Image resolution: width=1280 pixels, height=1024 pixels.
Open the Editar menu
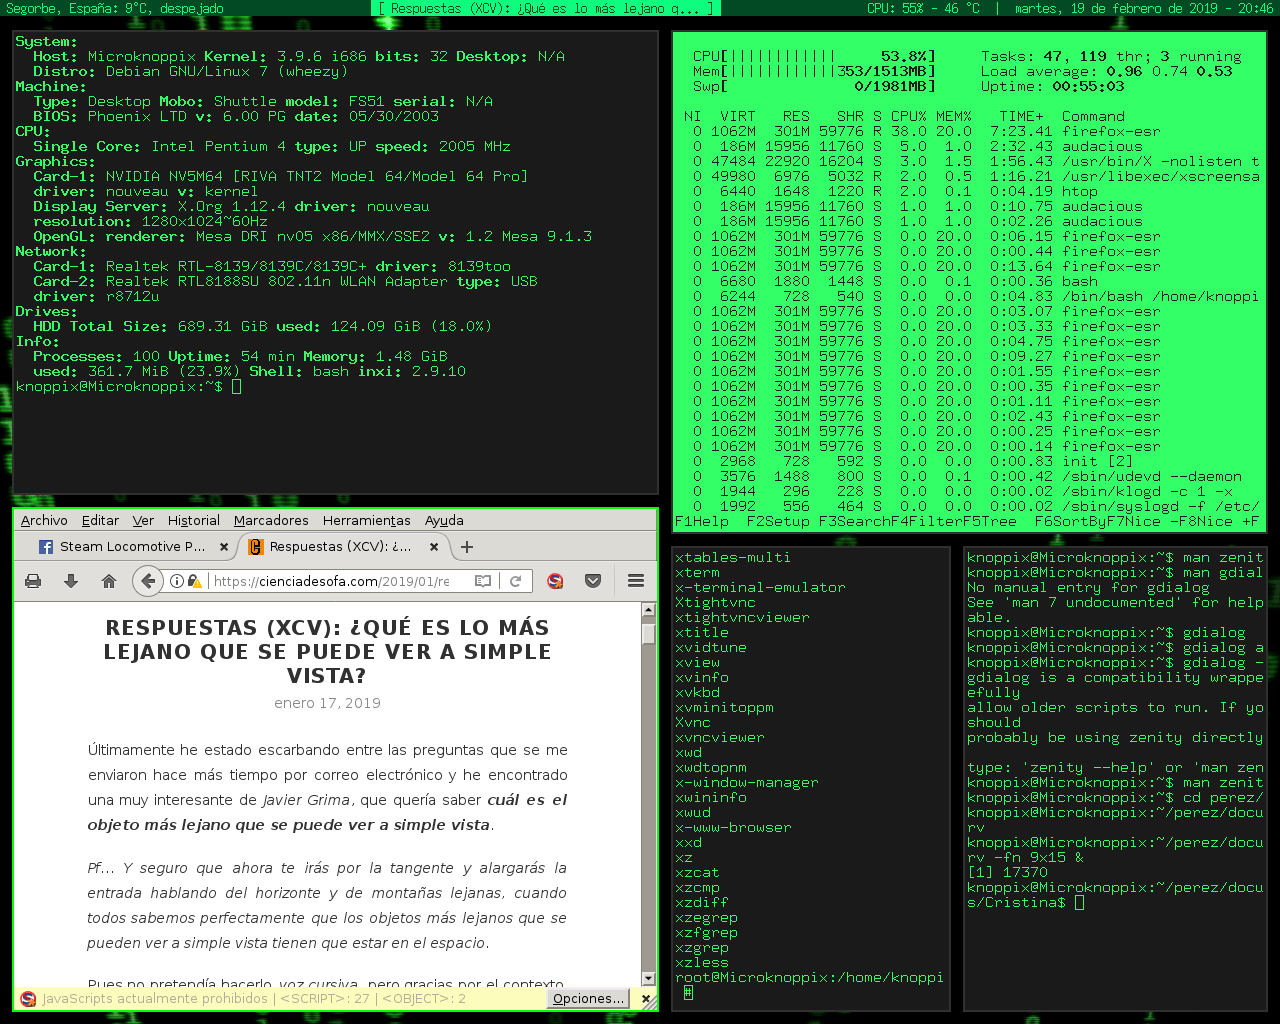[x=100, y=520]
